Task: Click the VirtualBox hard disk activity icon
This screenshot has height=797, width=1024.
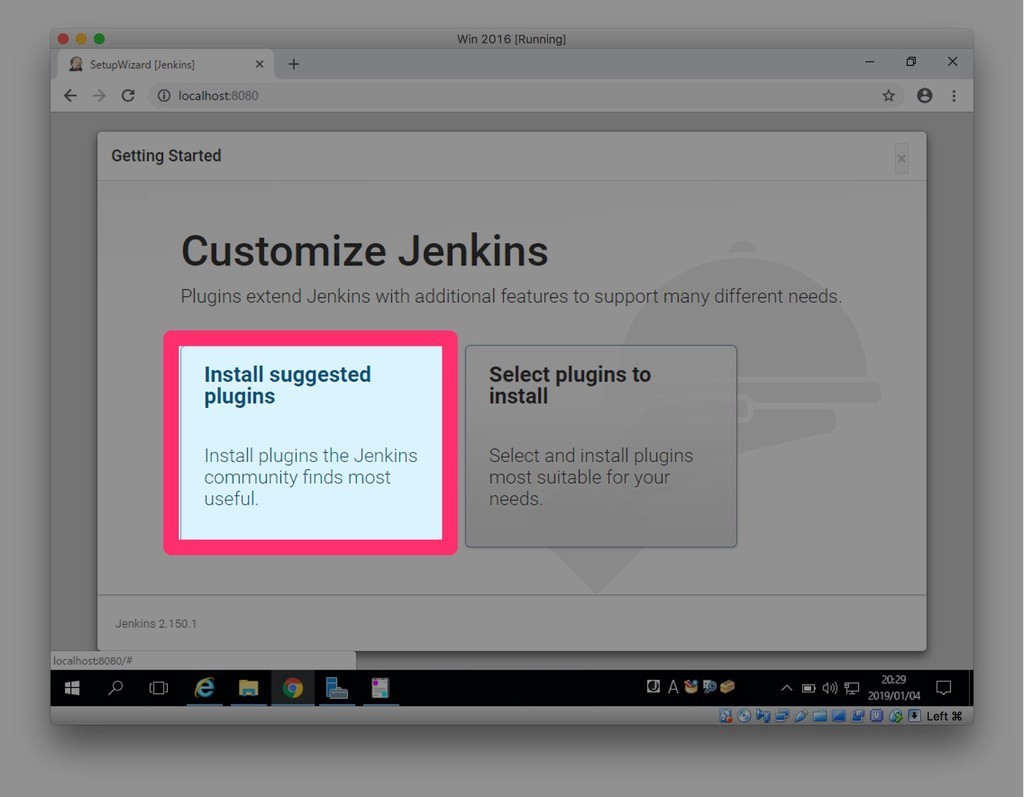Action: pyautogui.click(x=726, y=716)
